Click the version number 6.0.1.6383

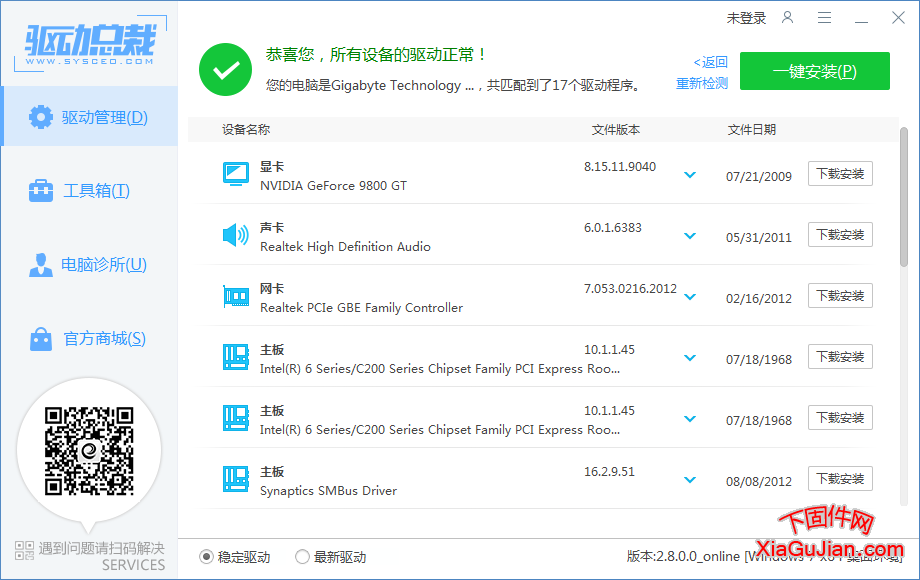(x=613, y=228)
